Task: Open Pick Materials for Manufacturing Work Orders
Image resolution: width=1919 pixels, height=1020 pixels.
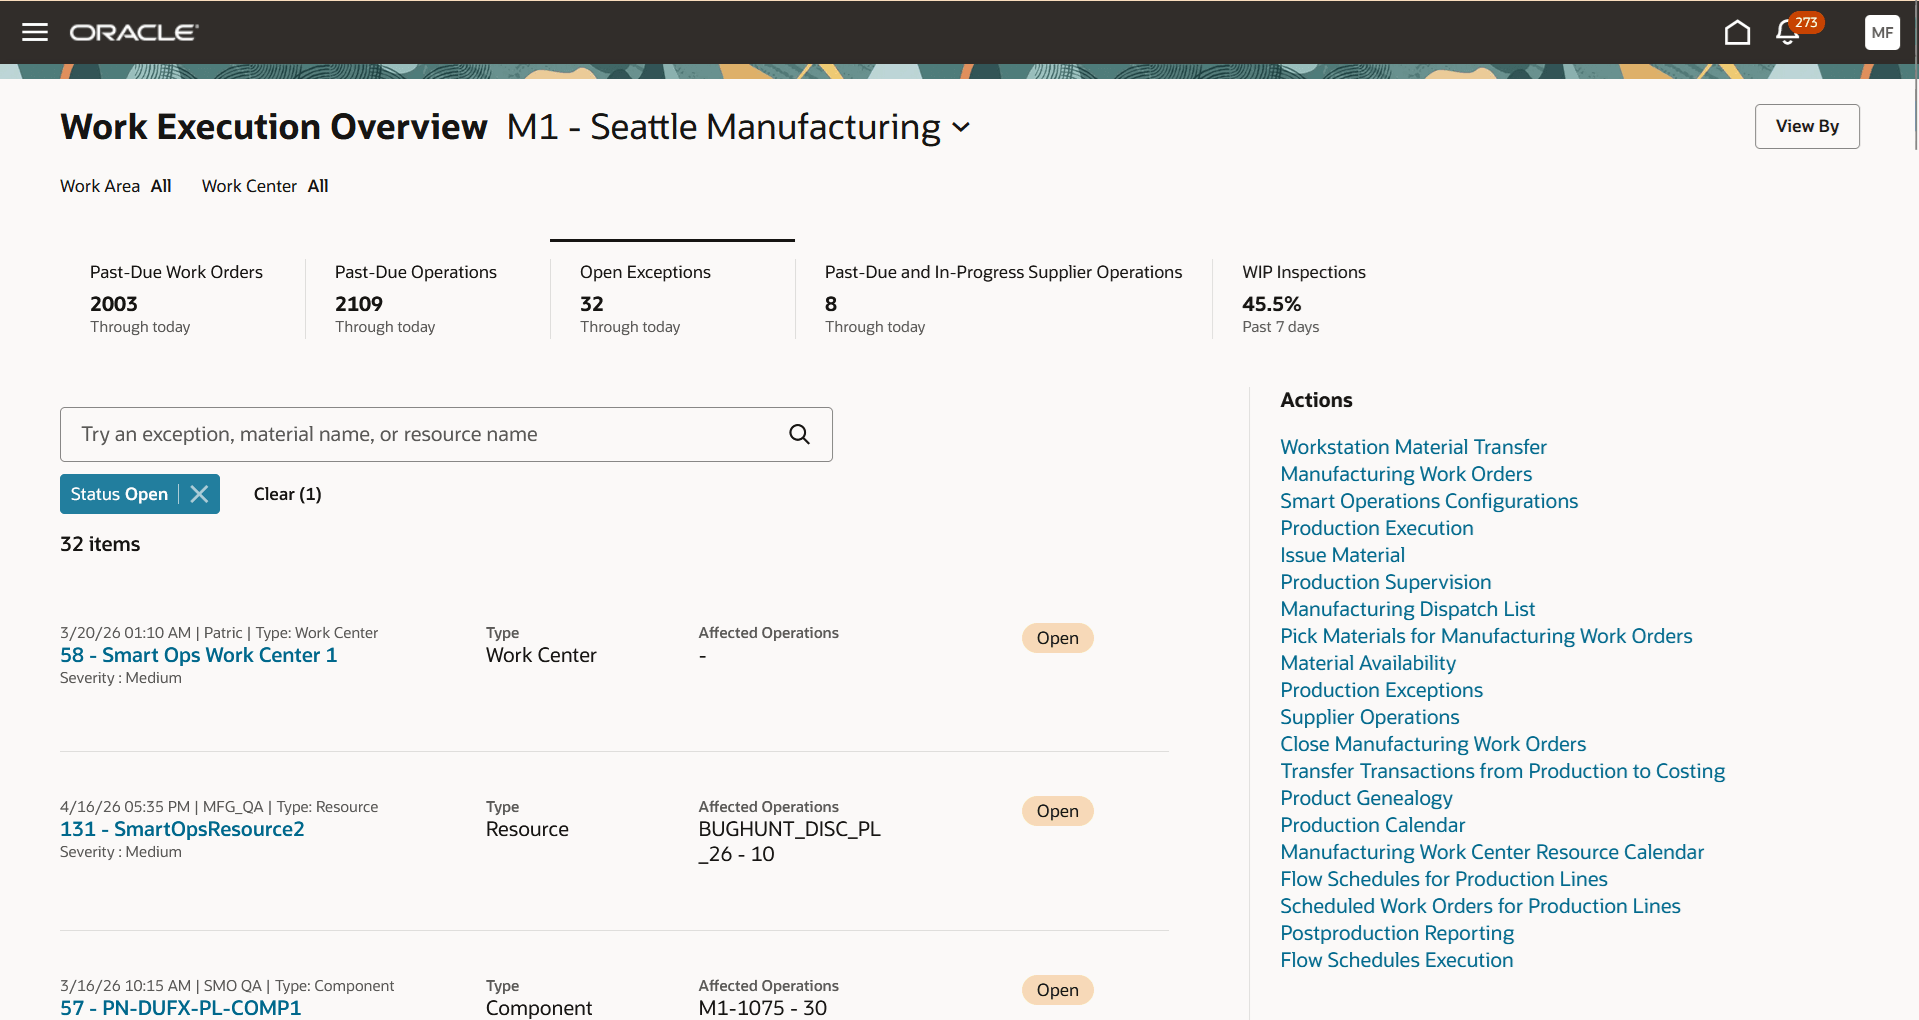Action: tap(1486, 636)
